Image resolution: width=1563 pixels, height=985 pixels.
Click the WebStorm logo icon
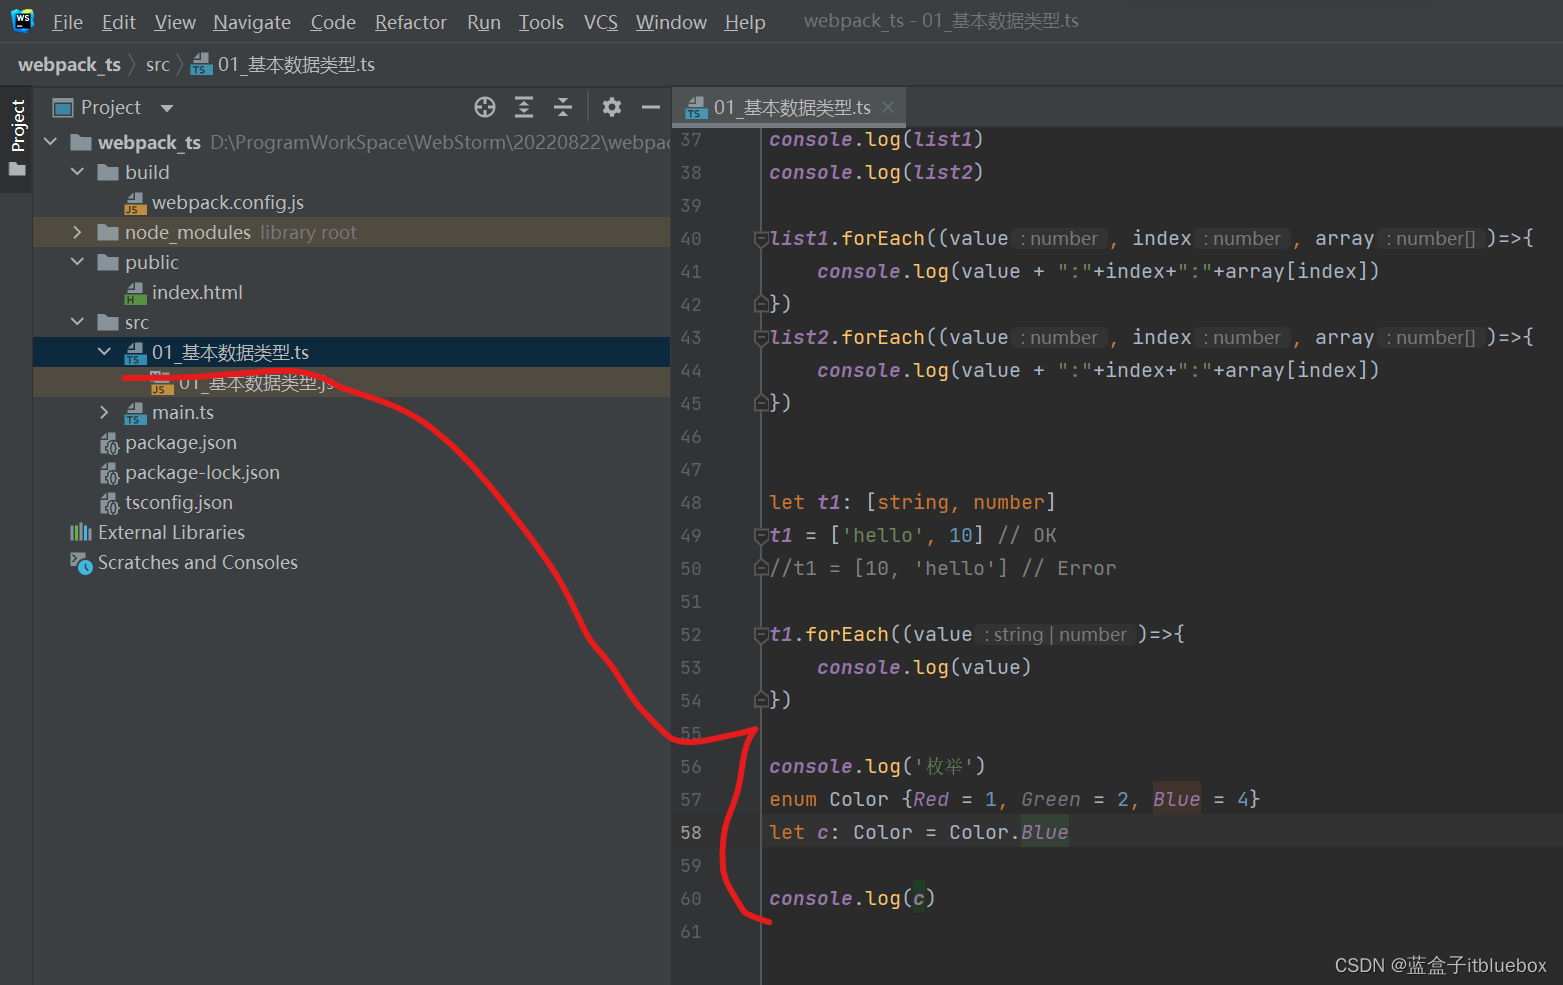coord(22,20)
